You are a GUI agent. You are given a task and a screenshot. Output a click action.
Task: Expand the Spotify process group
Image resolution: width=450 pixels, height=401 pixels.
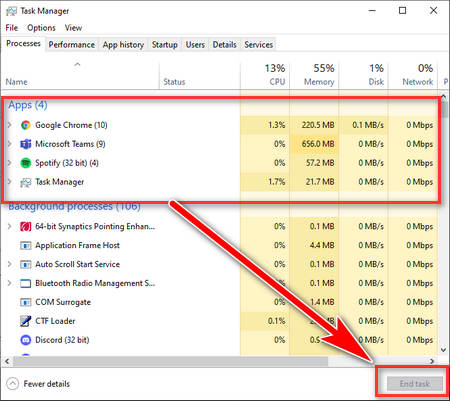point(10,163)
